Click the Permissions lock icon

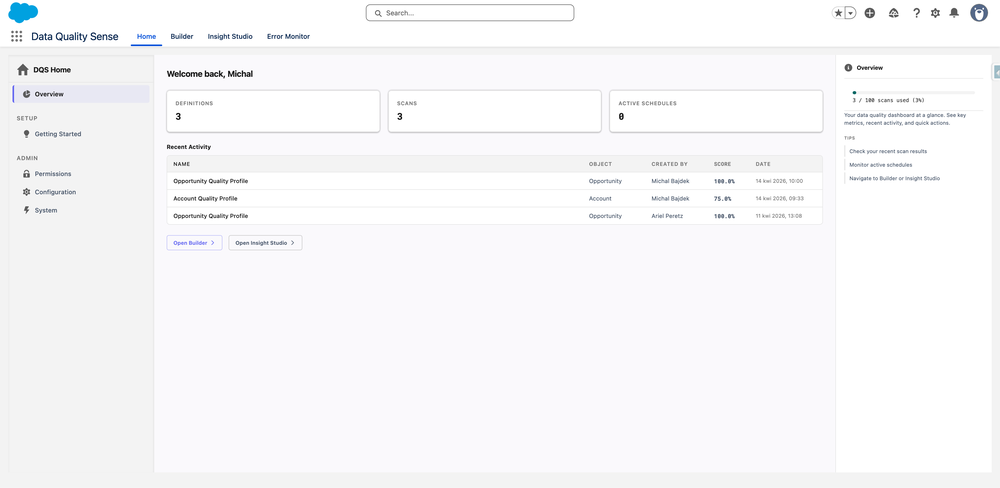coord(26,174)
